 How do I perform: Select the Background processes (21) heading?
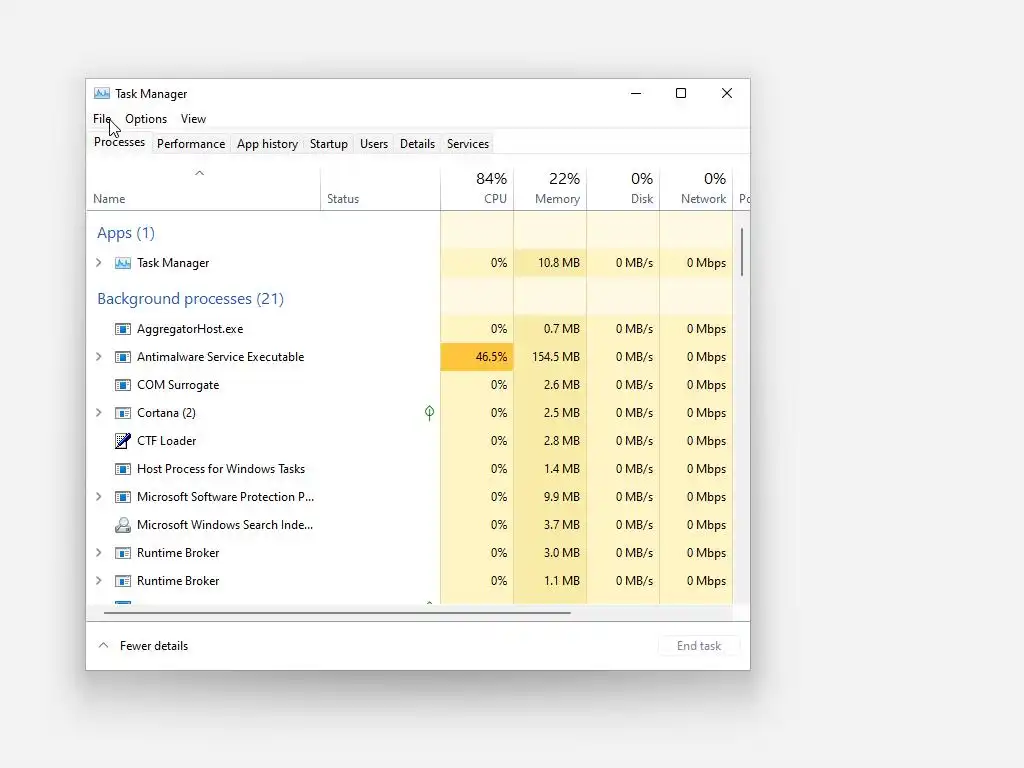pos(191,299)
